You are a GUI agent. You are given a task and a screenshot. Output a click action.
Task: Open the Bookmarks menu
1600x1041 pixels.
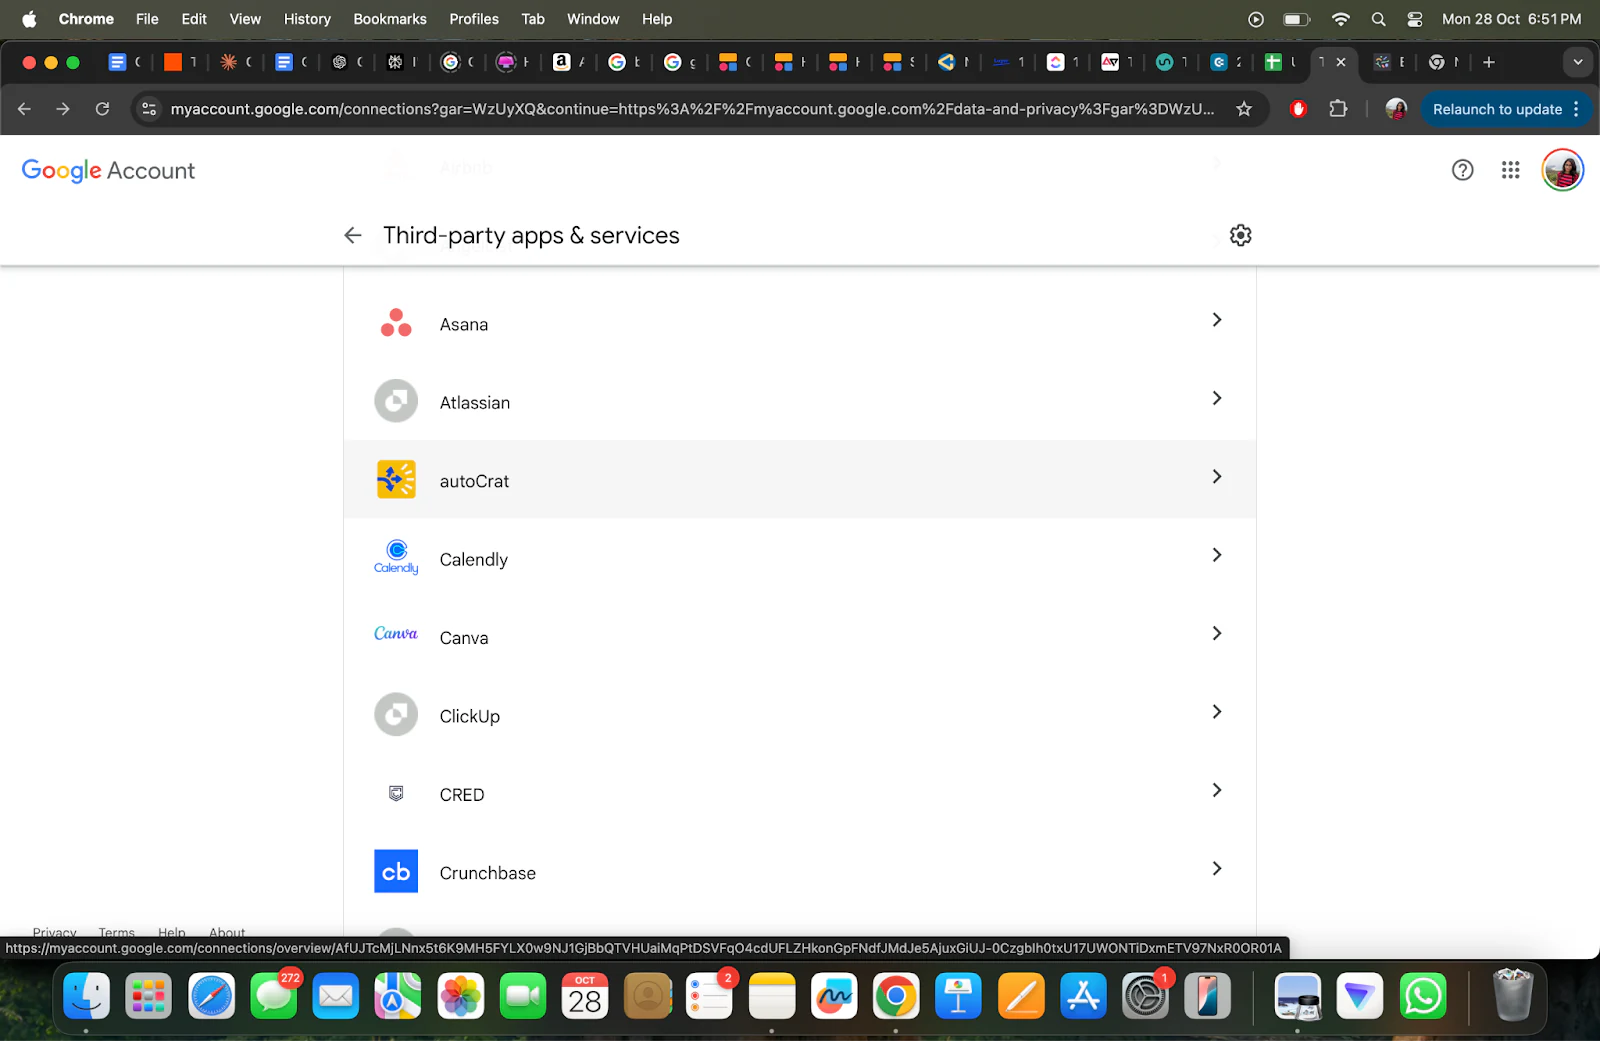click(x=390, y=19)
